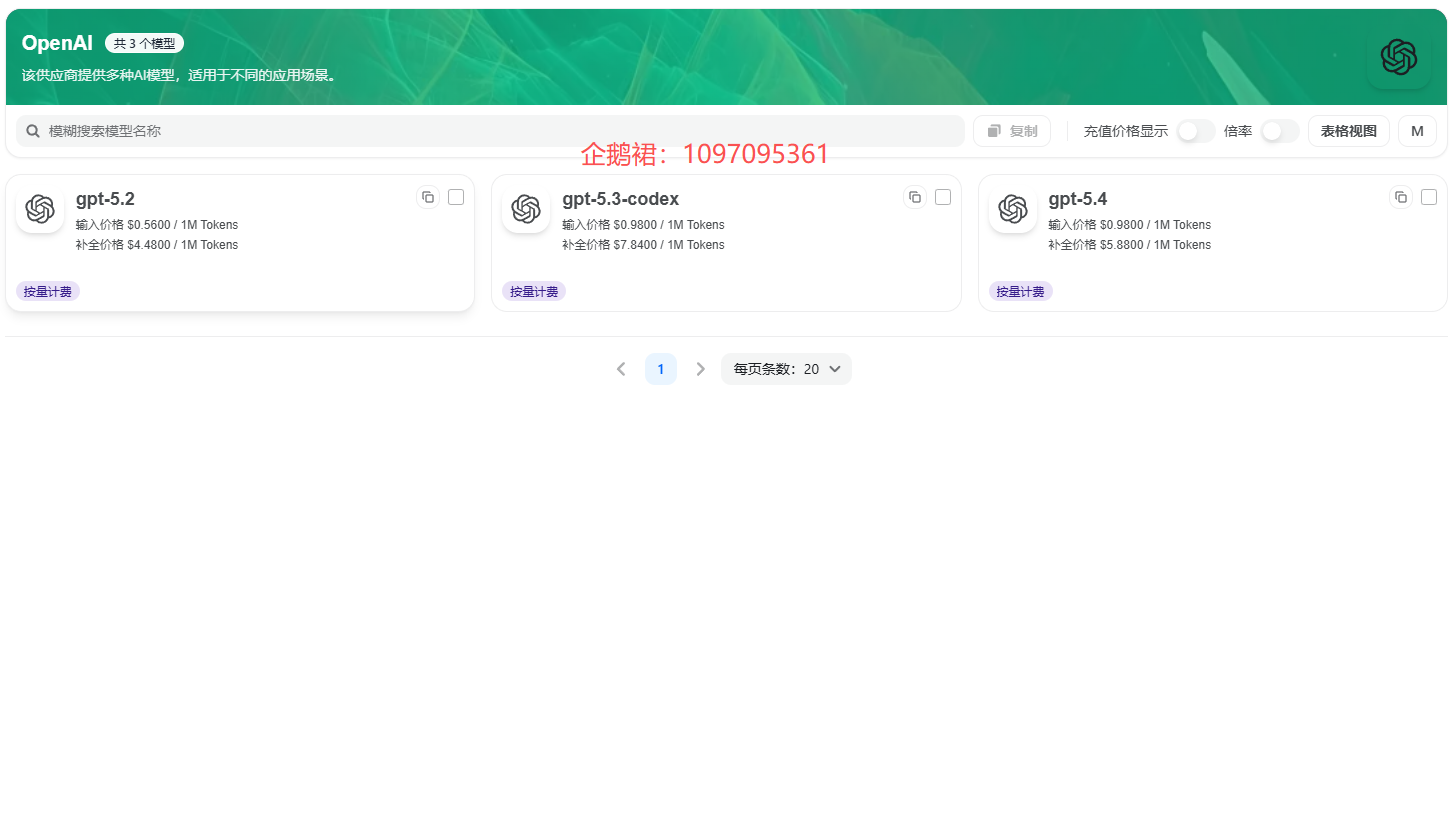
Task: Click the gpt-5.3-codex title
Action: pos(620,199)
